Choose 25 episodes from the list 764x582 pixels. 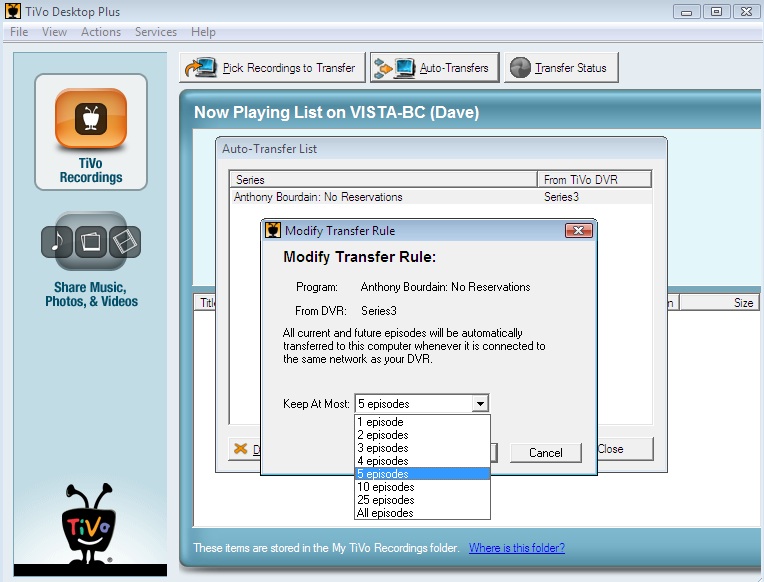pyautogui.click(x=422, y=500)
